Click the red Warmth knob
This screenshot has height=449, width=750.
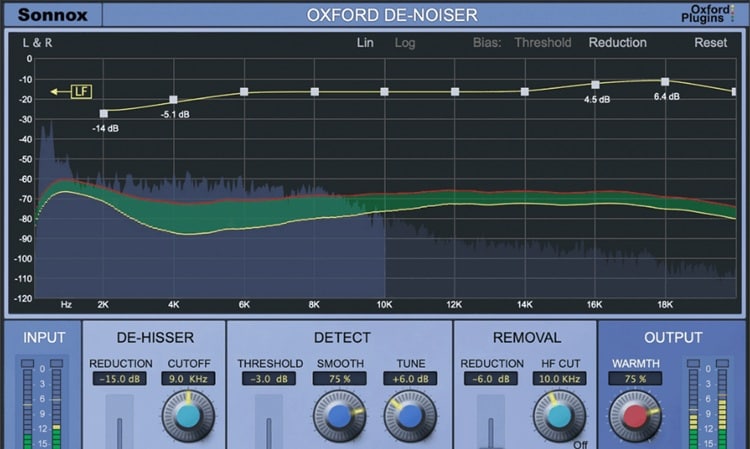635,416
